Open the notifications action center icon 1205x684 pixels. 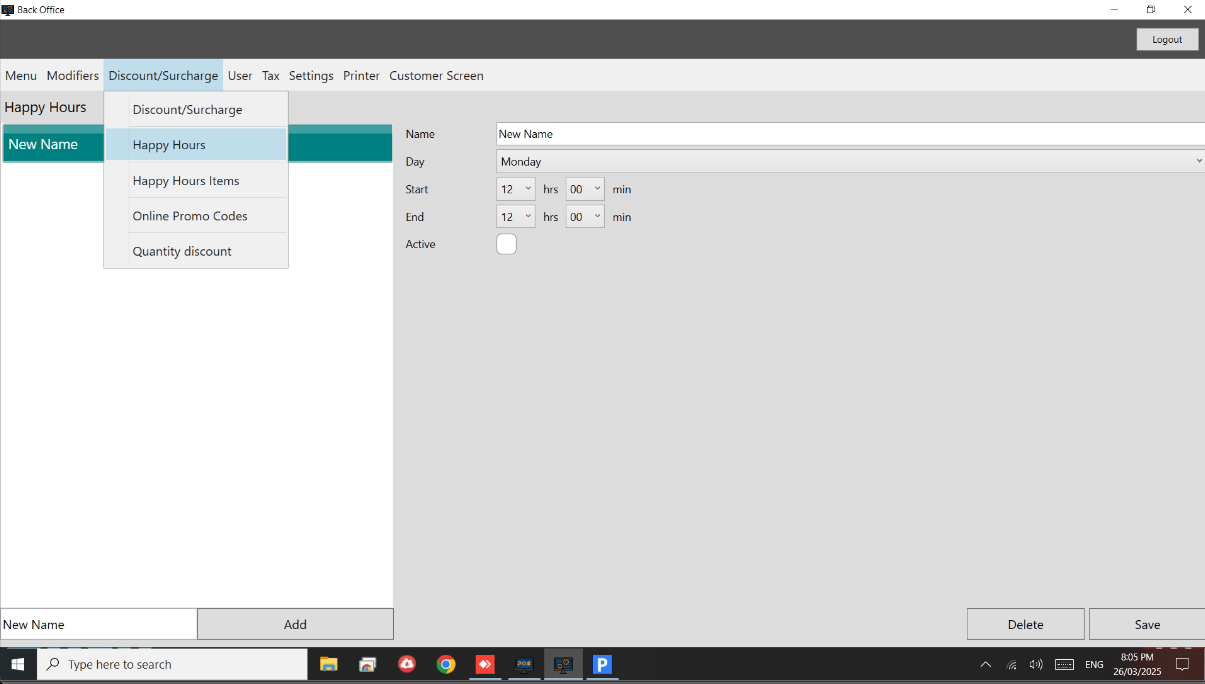click(1182, 664)
